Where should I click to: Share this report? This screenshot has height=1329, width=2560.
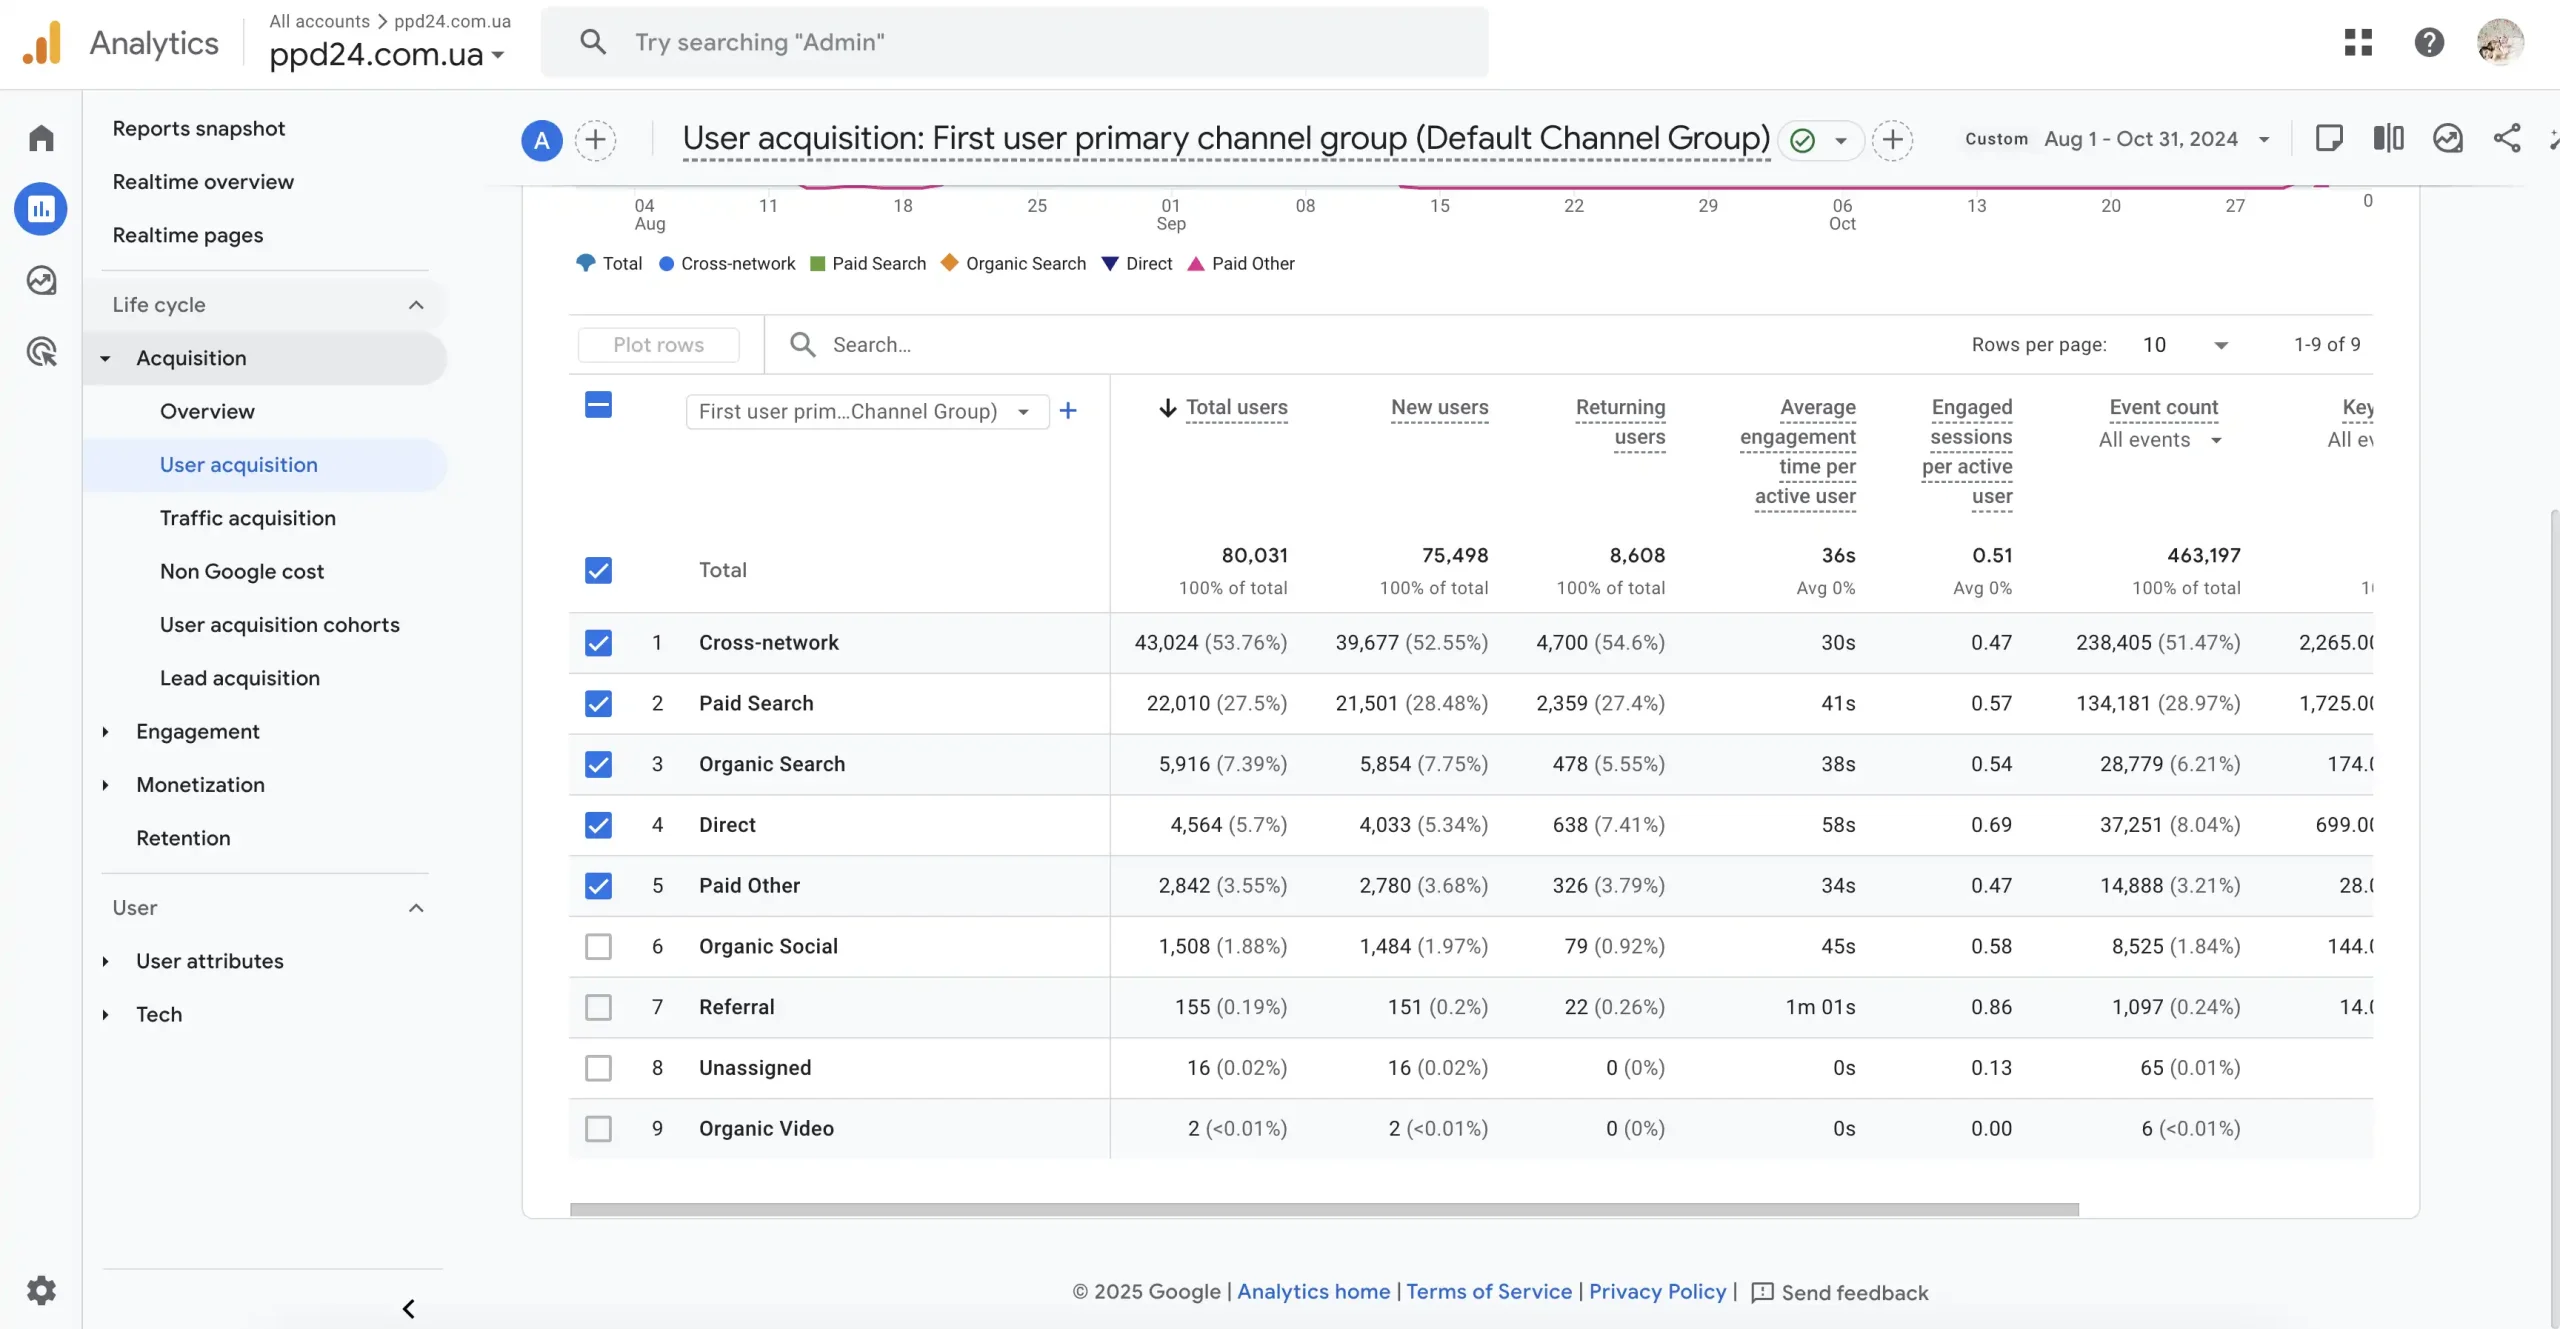pos(2506,138)
